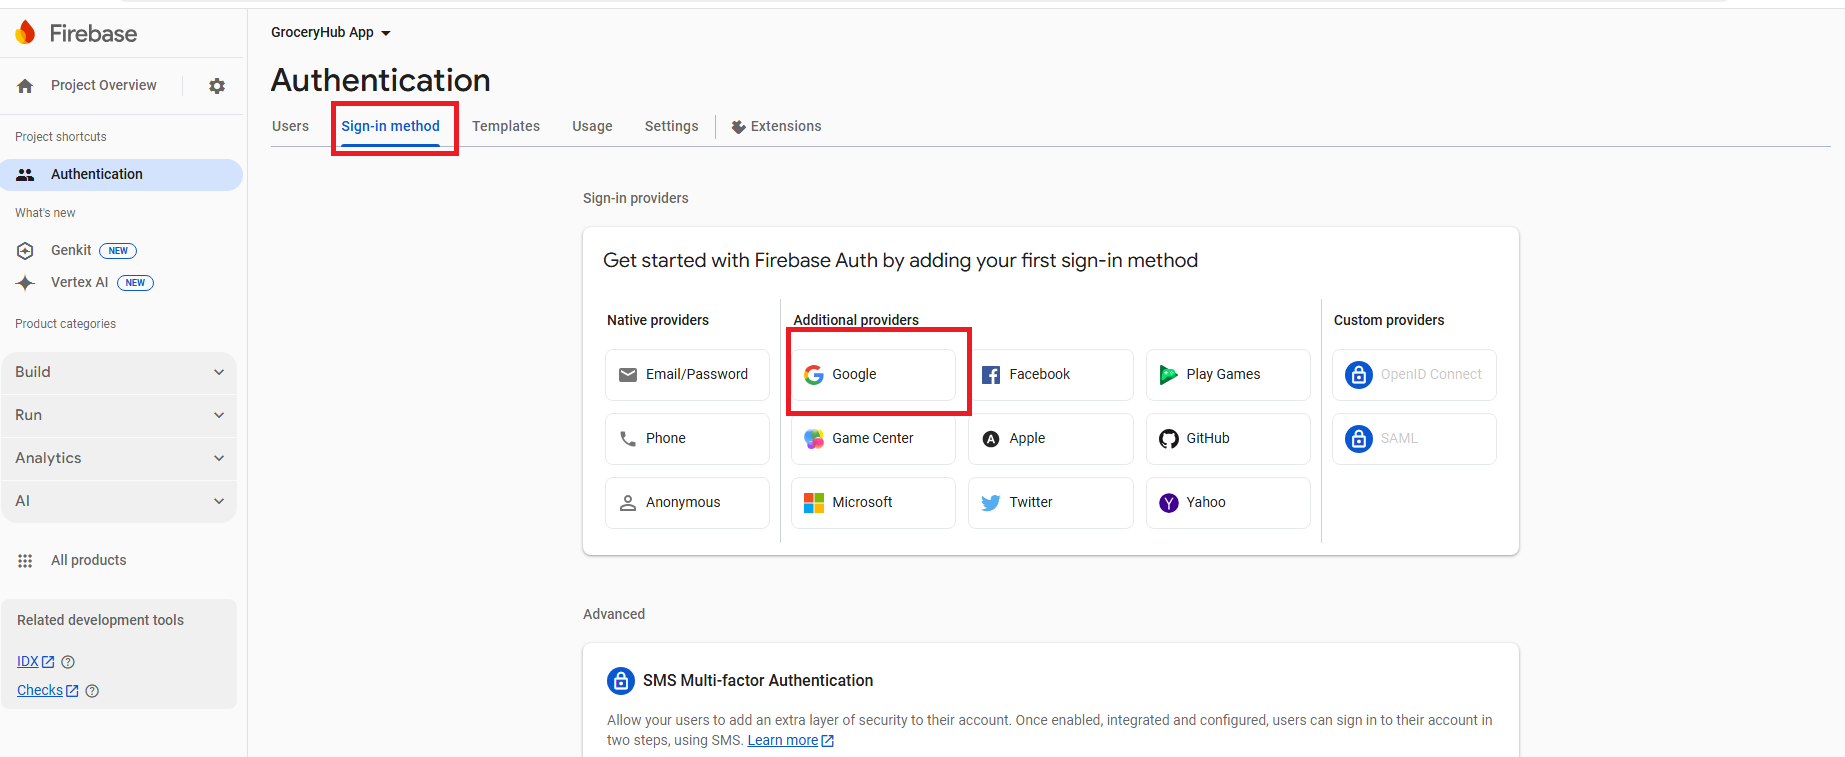Expand the Run category
The width and height of the screenshot is (1845, 757).
click(x=119, y=415)
